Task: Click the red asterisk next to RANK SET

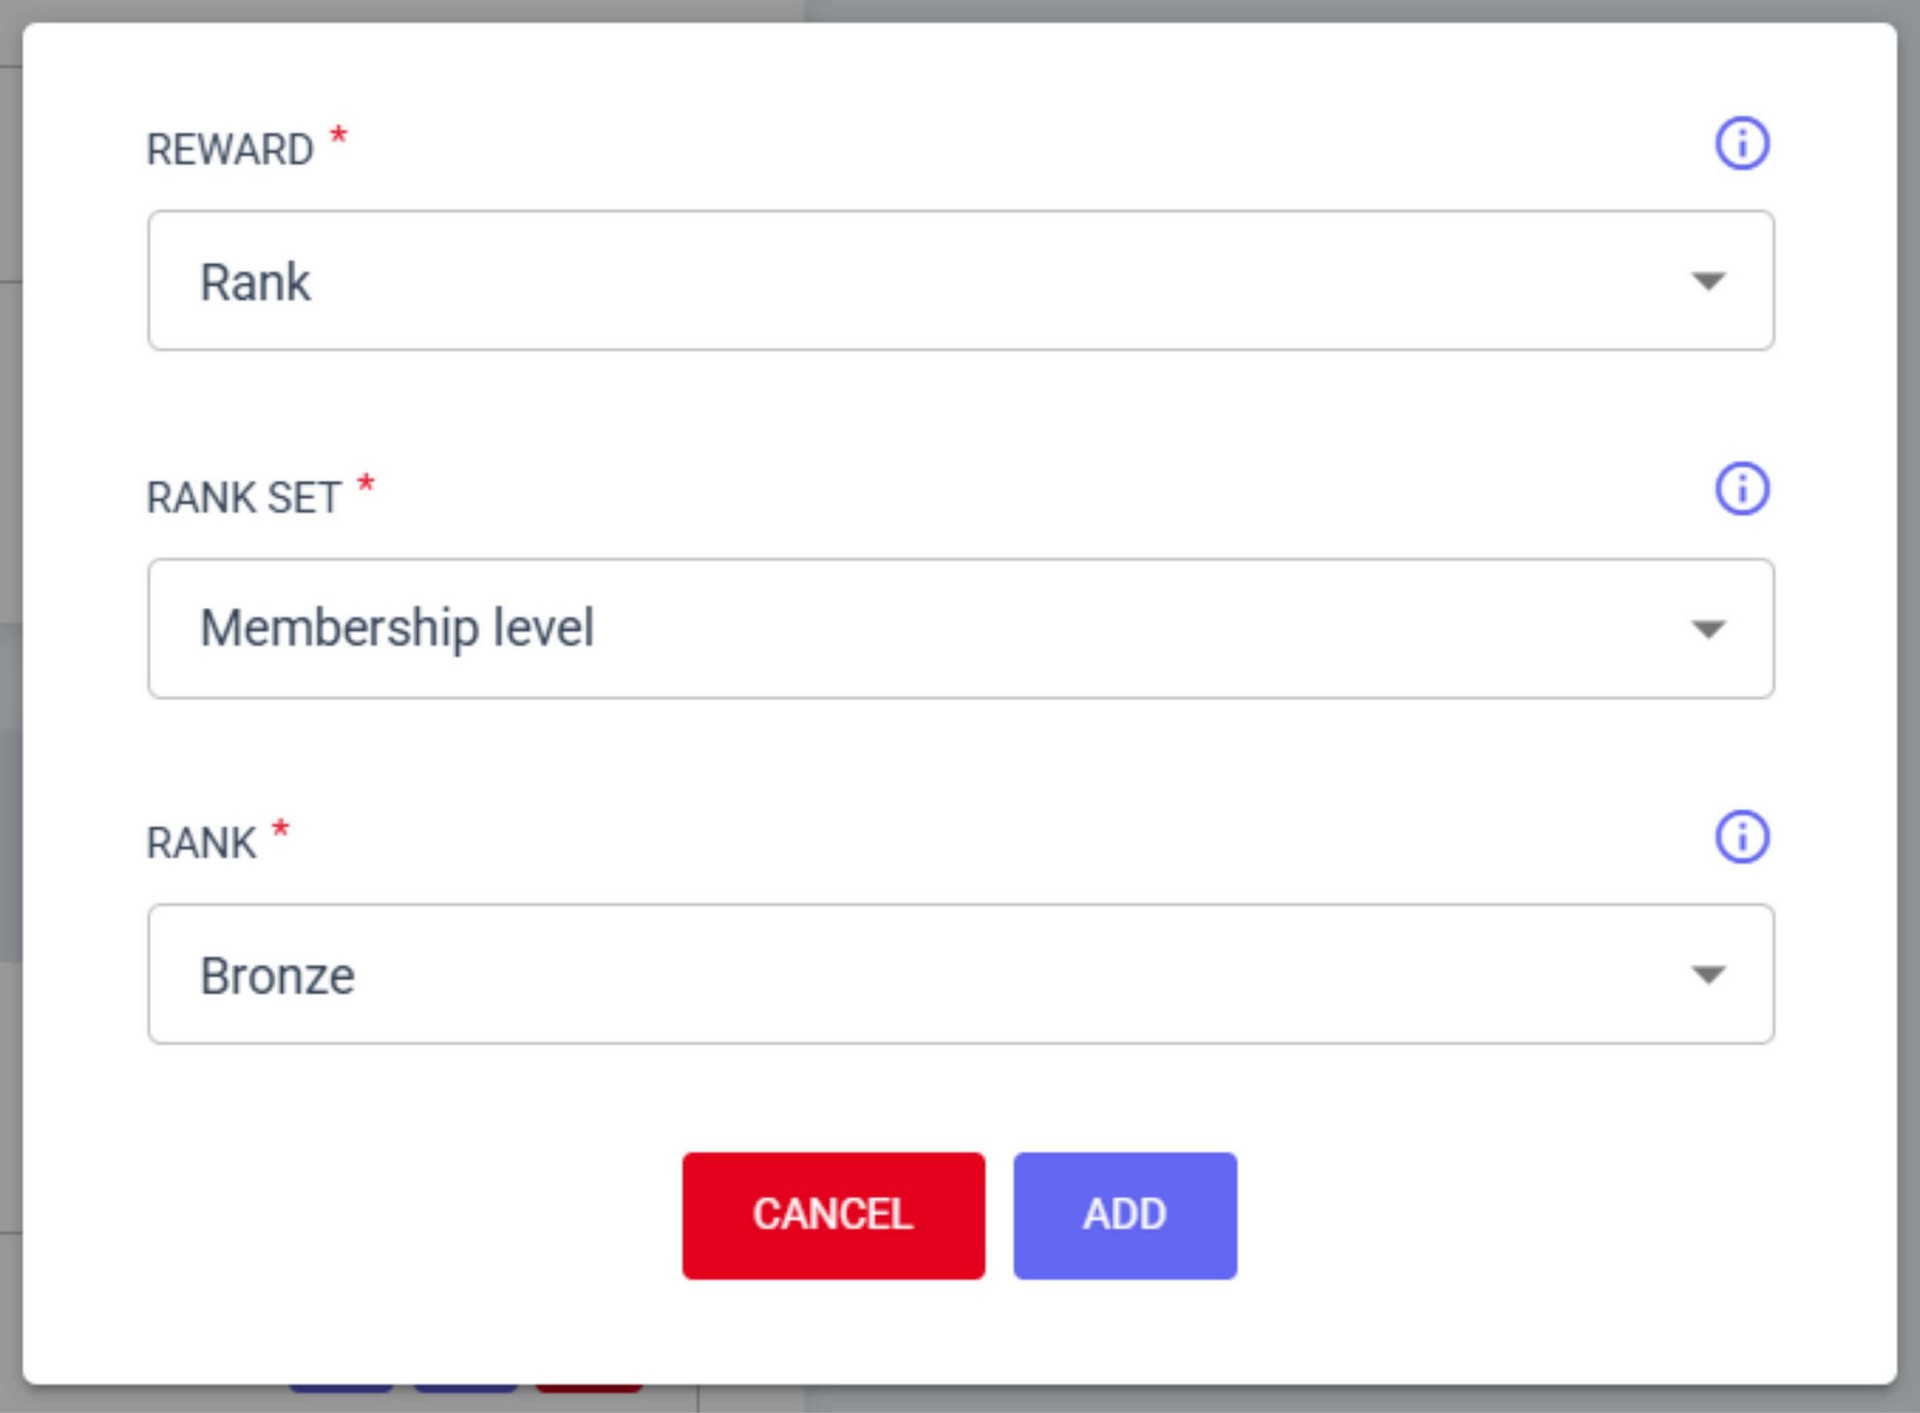Action: coord(366,484)
